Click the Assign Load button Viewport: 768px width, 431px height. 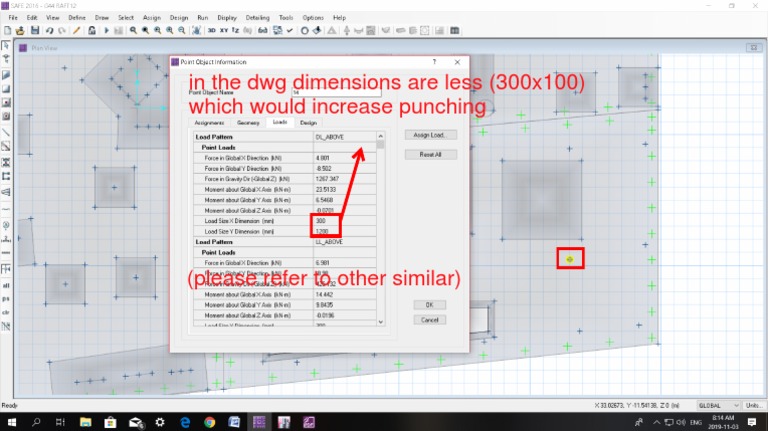pyautogui.click(x=430, y=135)
